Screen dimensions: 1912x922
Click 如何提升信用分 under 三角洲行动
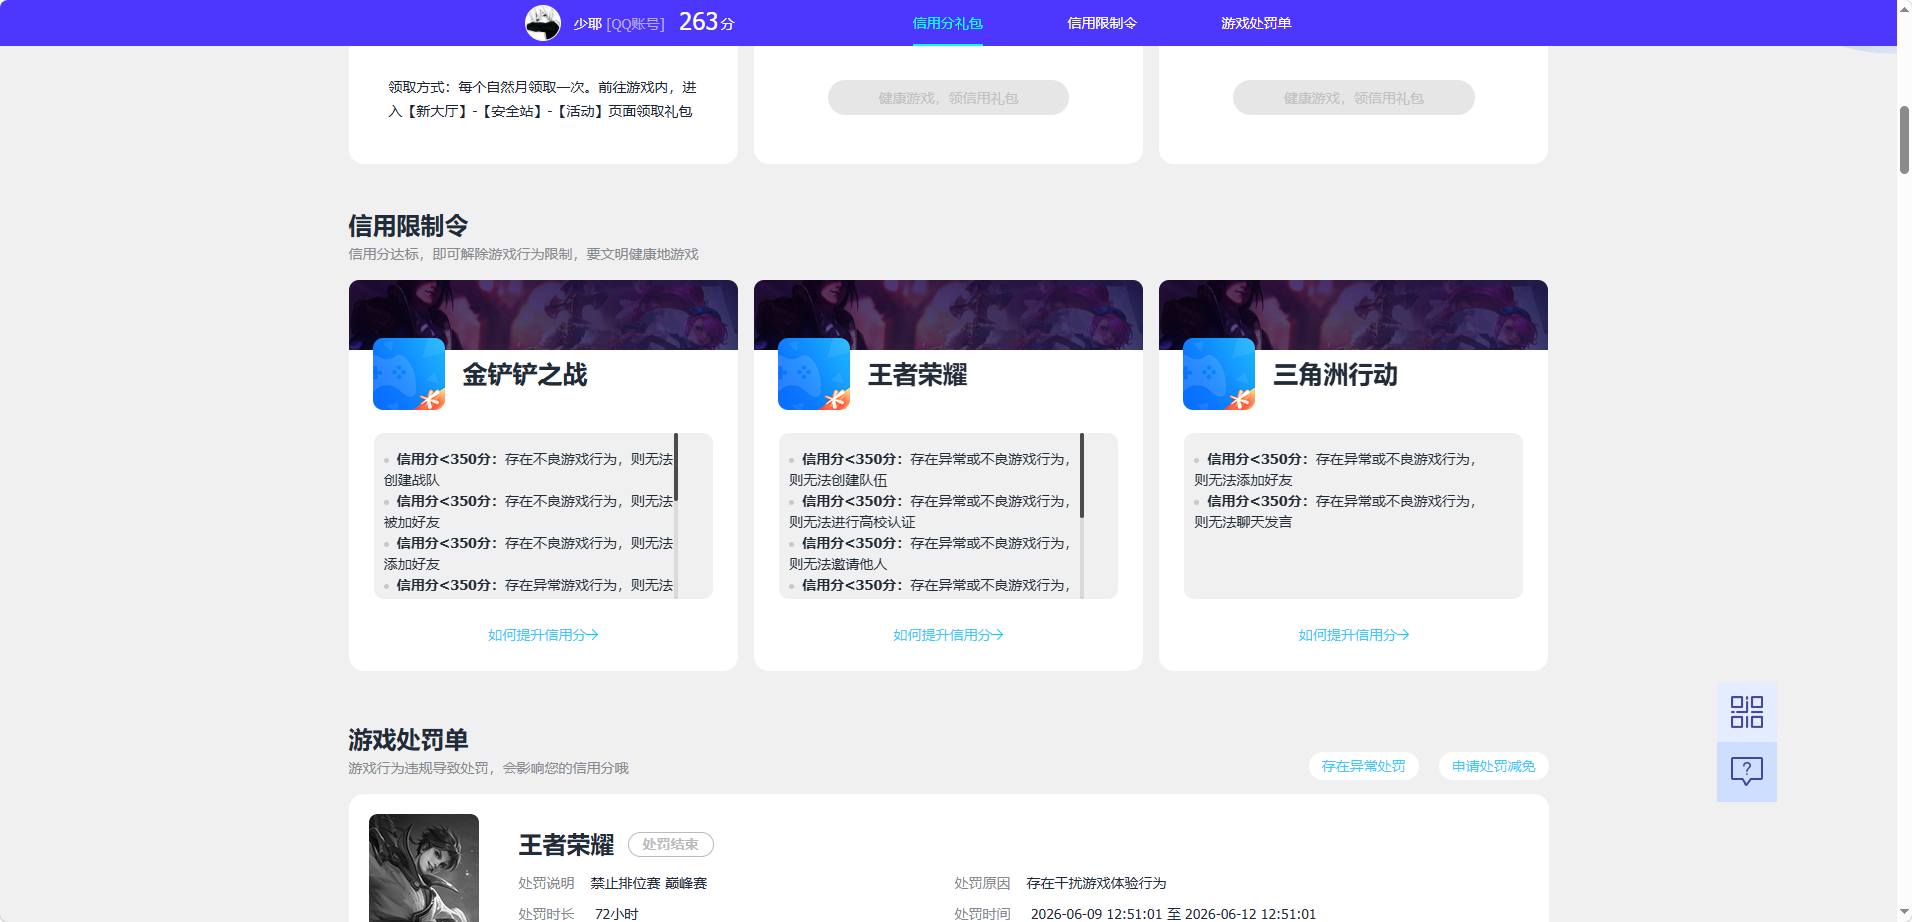[x=1353, y=635]
